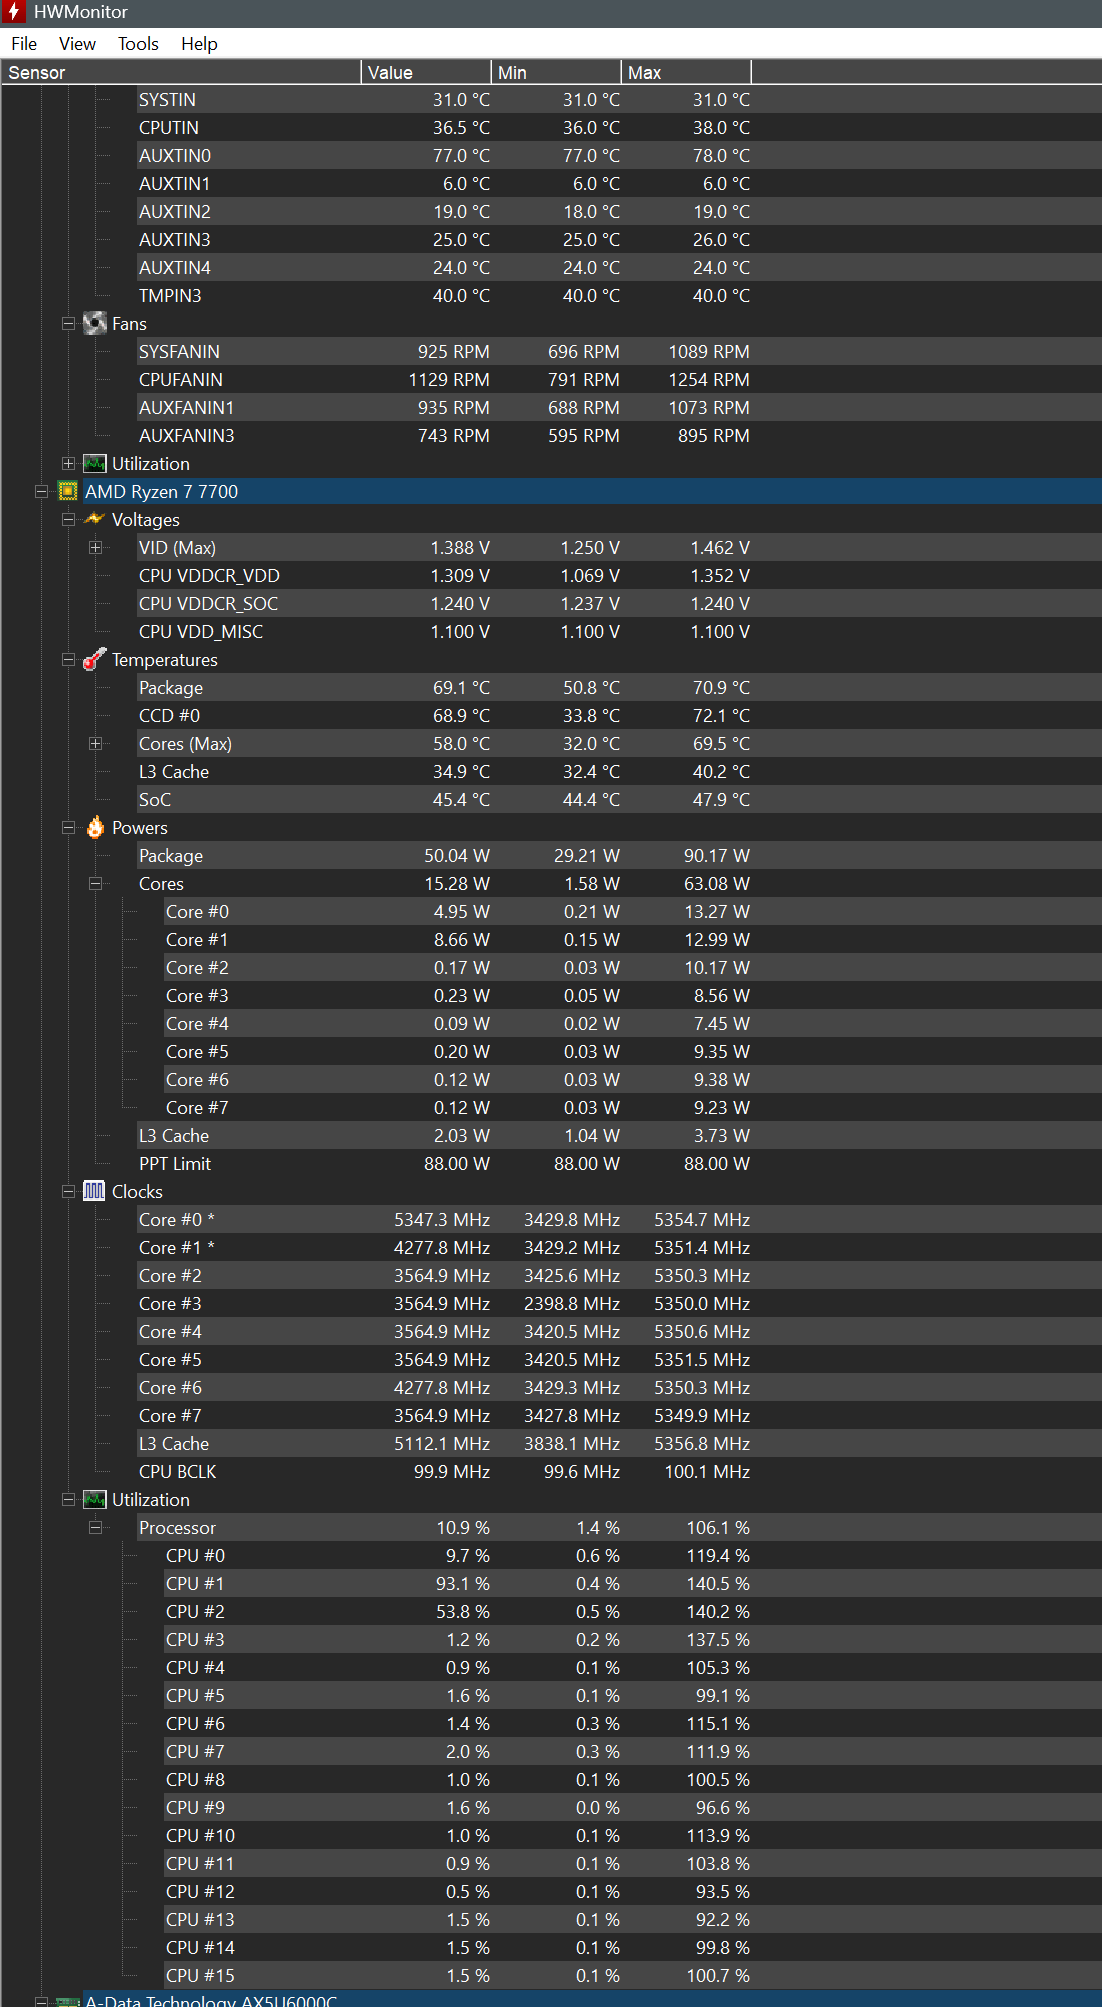Click the Clocks waveform icon
Screen dimensions: 1102x2007
pos(94,1191)
